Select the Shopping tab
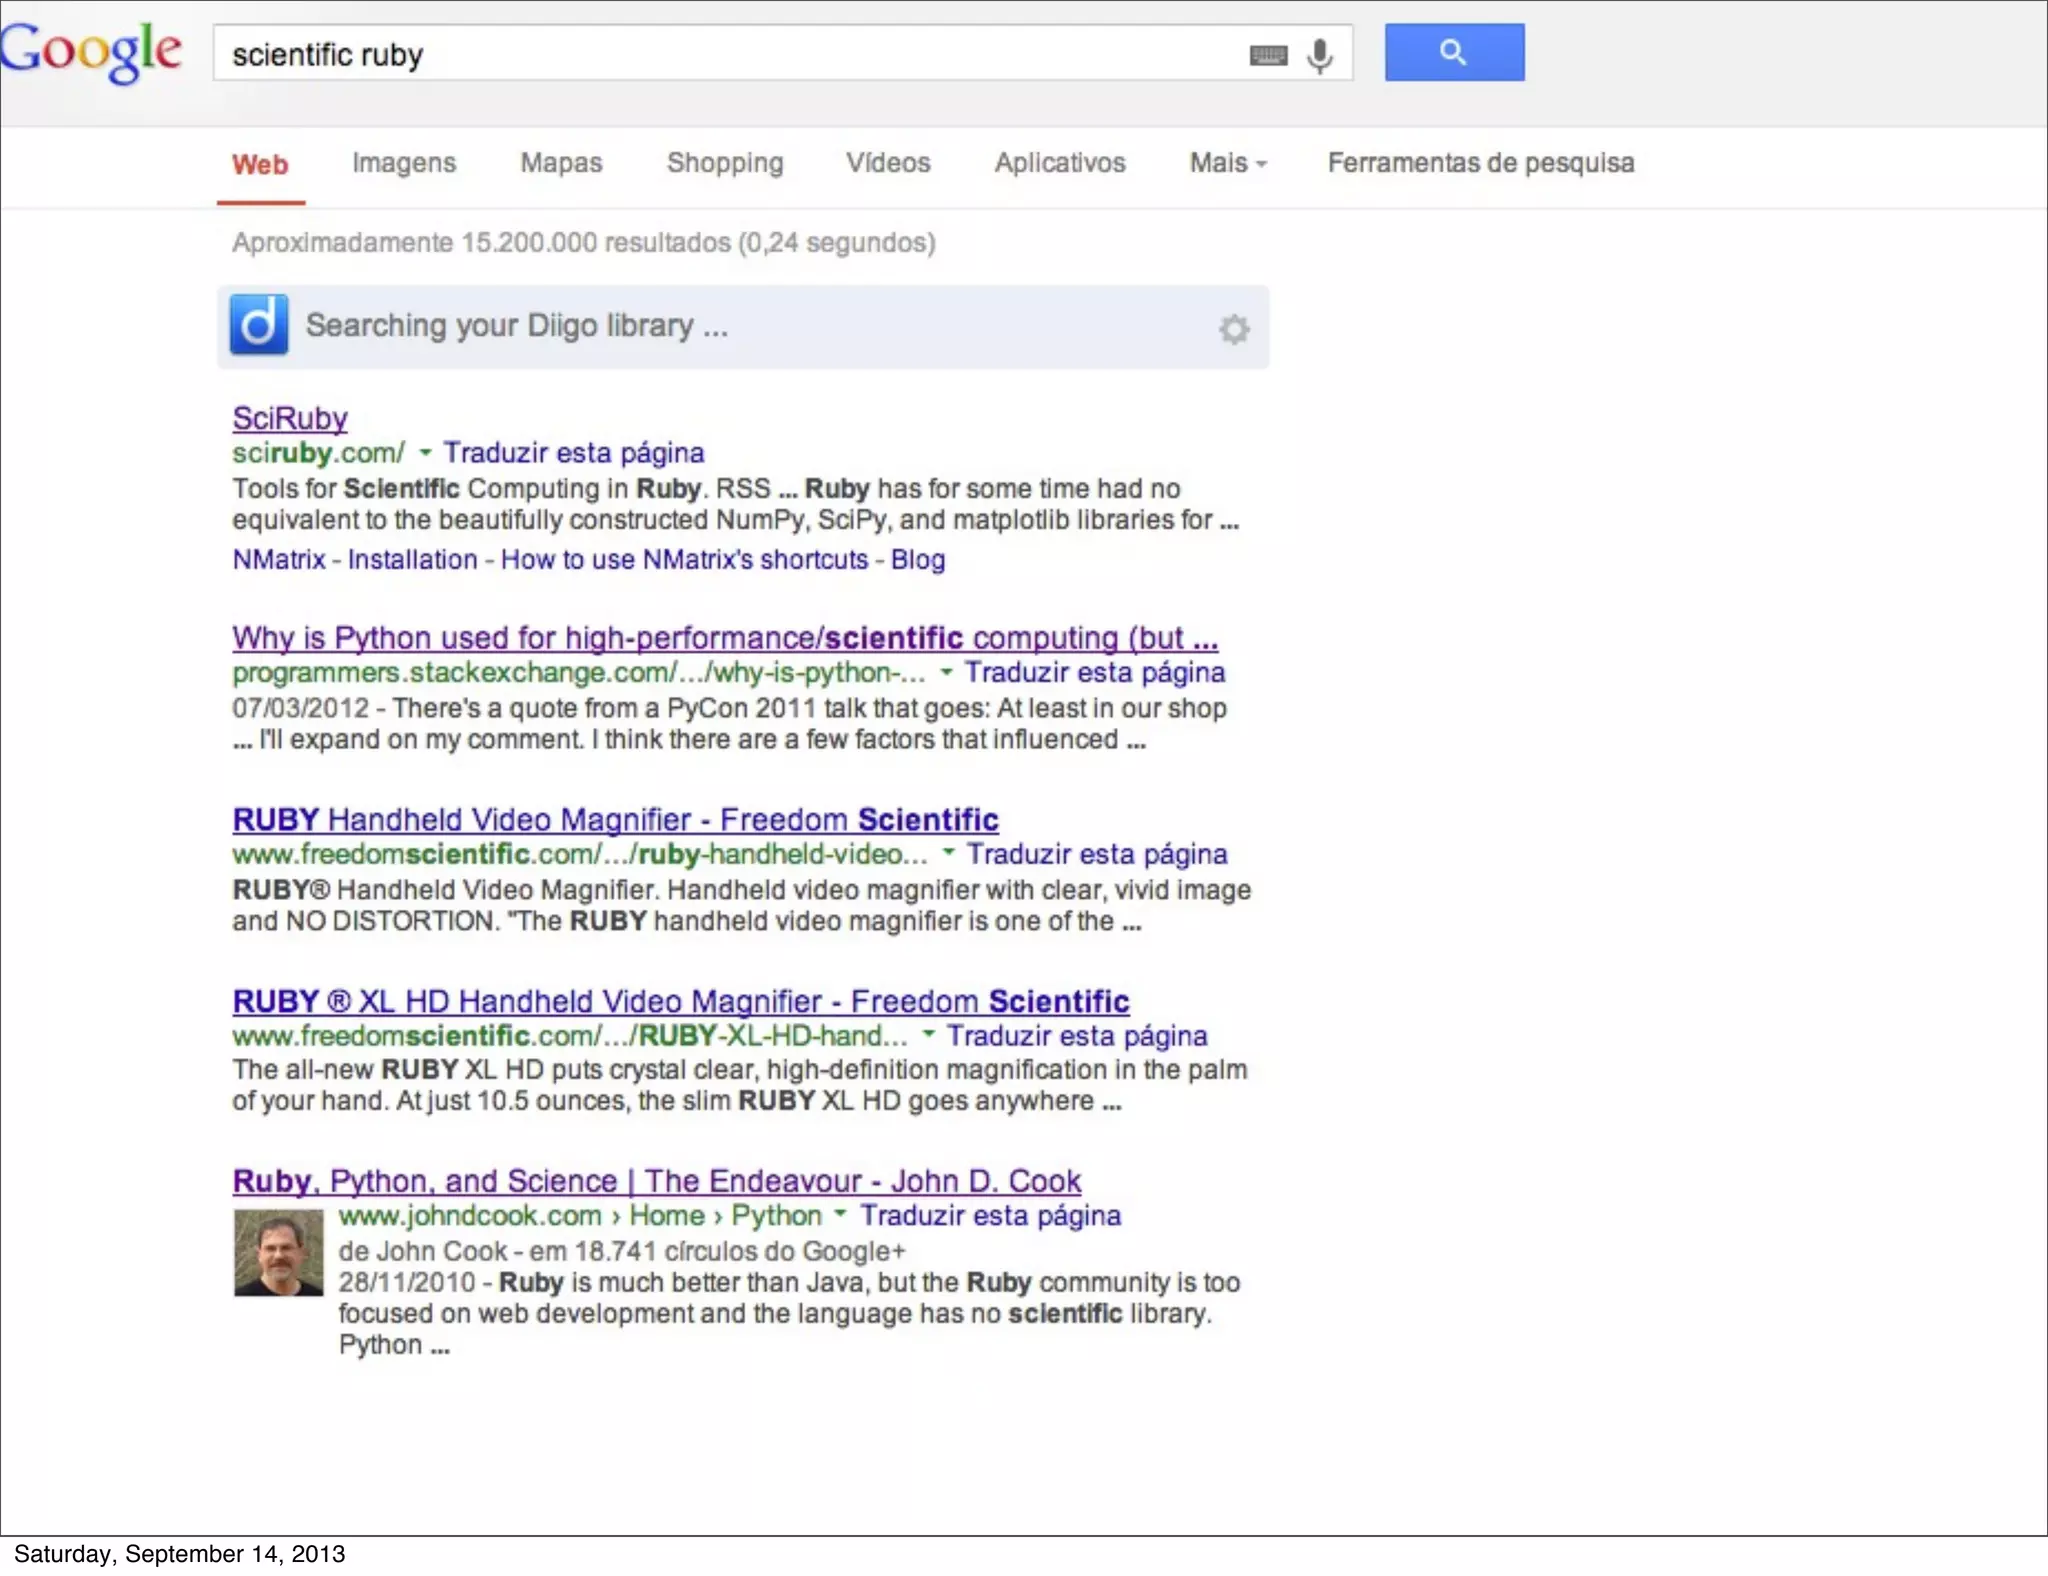 (x=725, y=163)
